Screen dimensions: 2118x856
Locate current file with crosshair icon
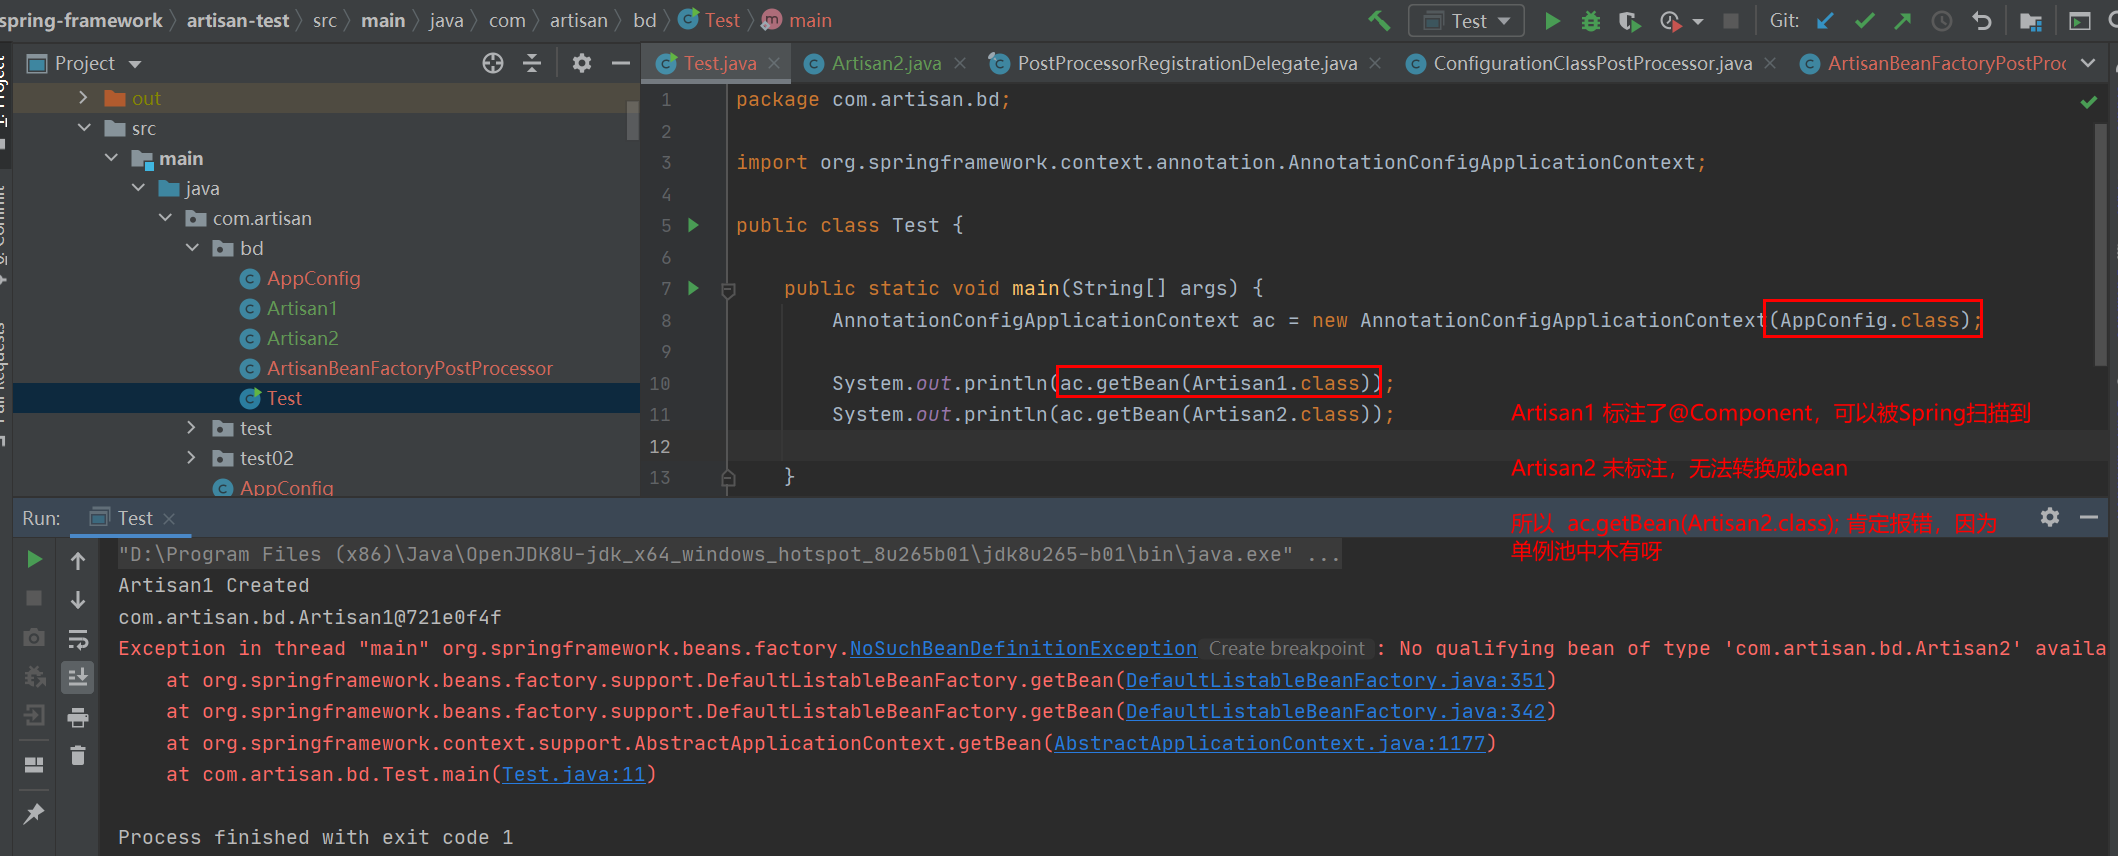492,63
